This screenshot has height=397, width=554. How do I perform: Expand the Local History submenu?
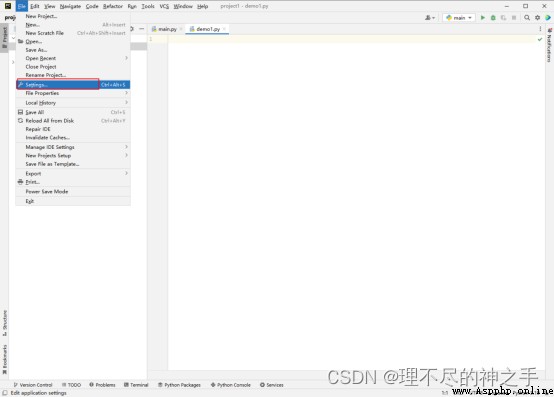pyautogui.click(x=73, y=103)
